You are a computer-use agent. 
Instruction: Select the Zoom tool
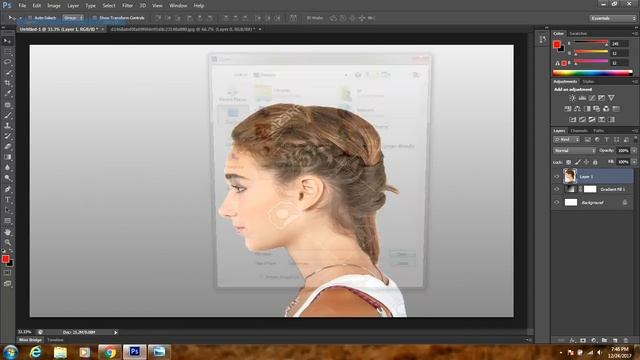(x=7, y=242)
